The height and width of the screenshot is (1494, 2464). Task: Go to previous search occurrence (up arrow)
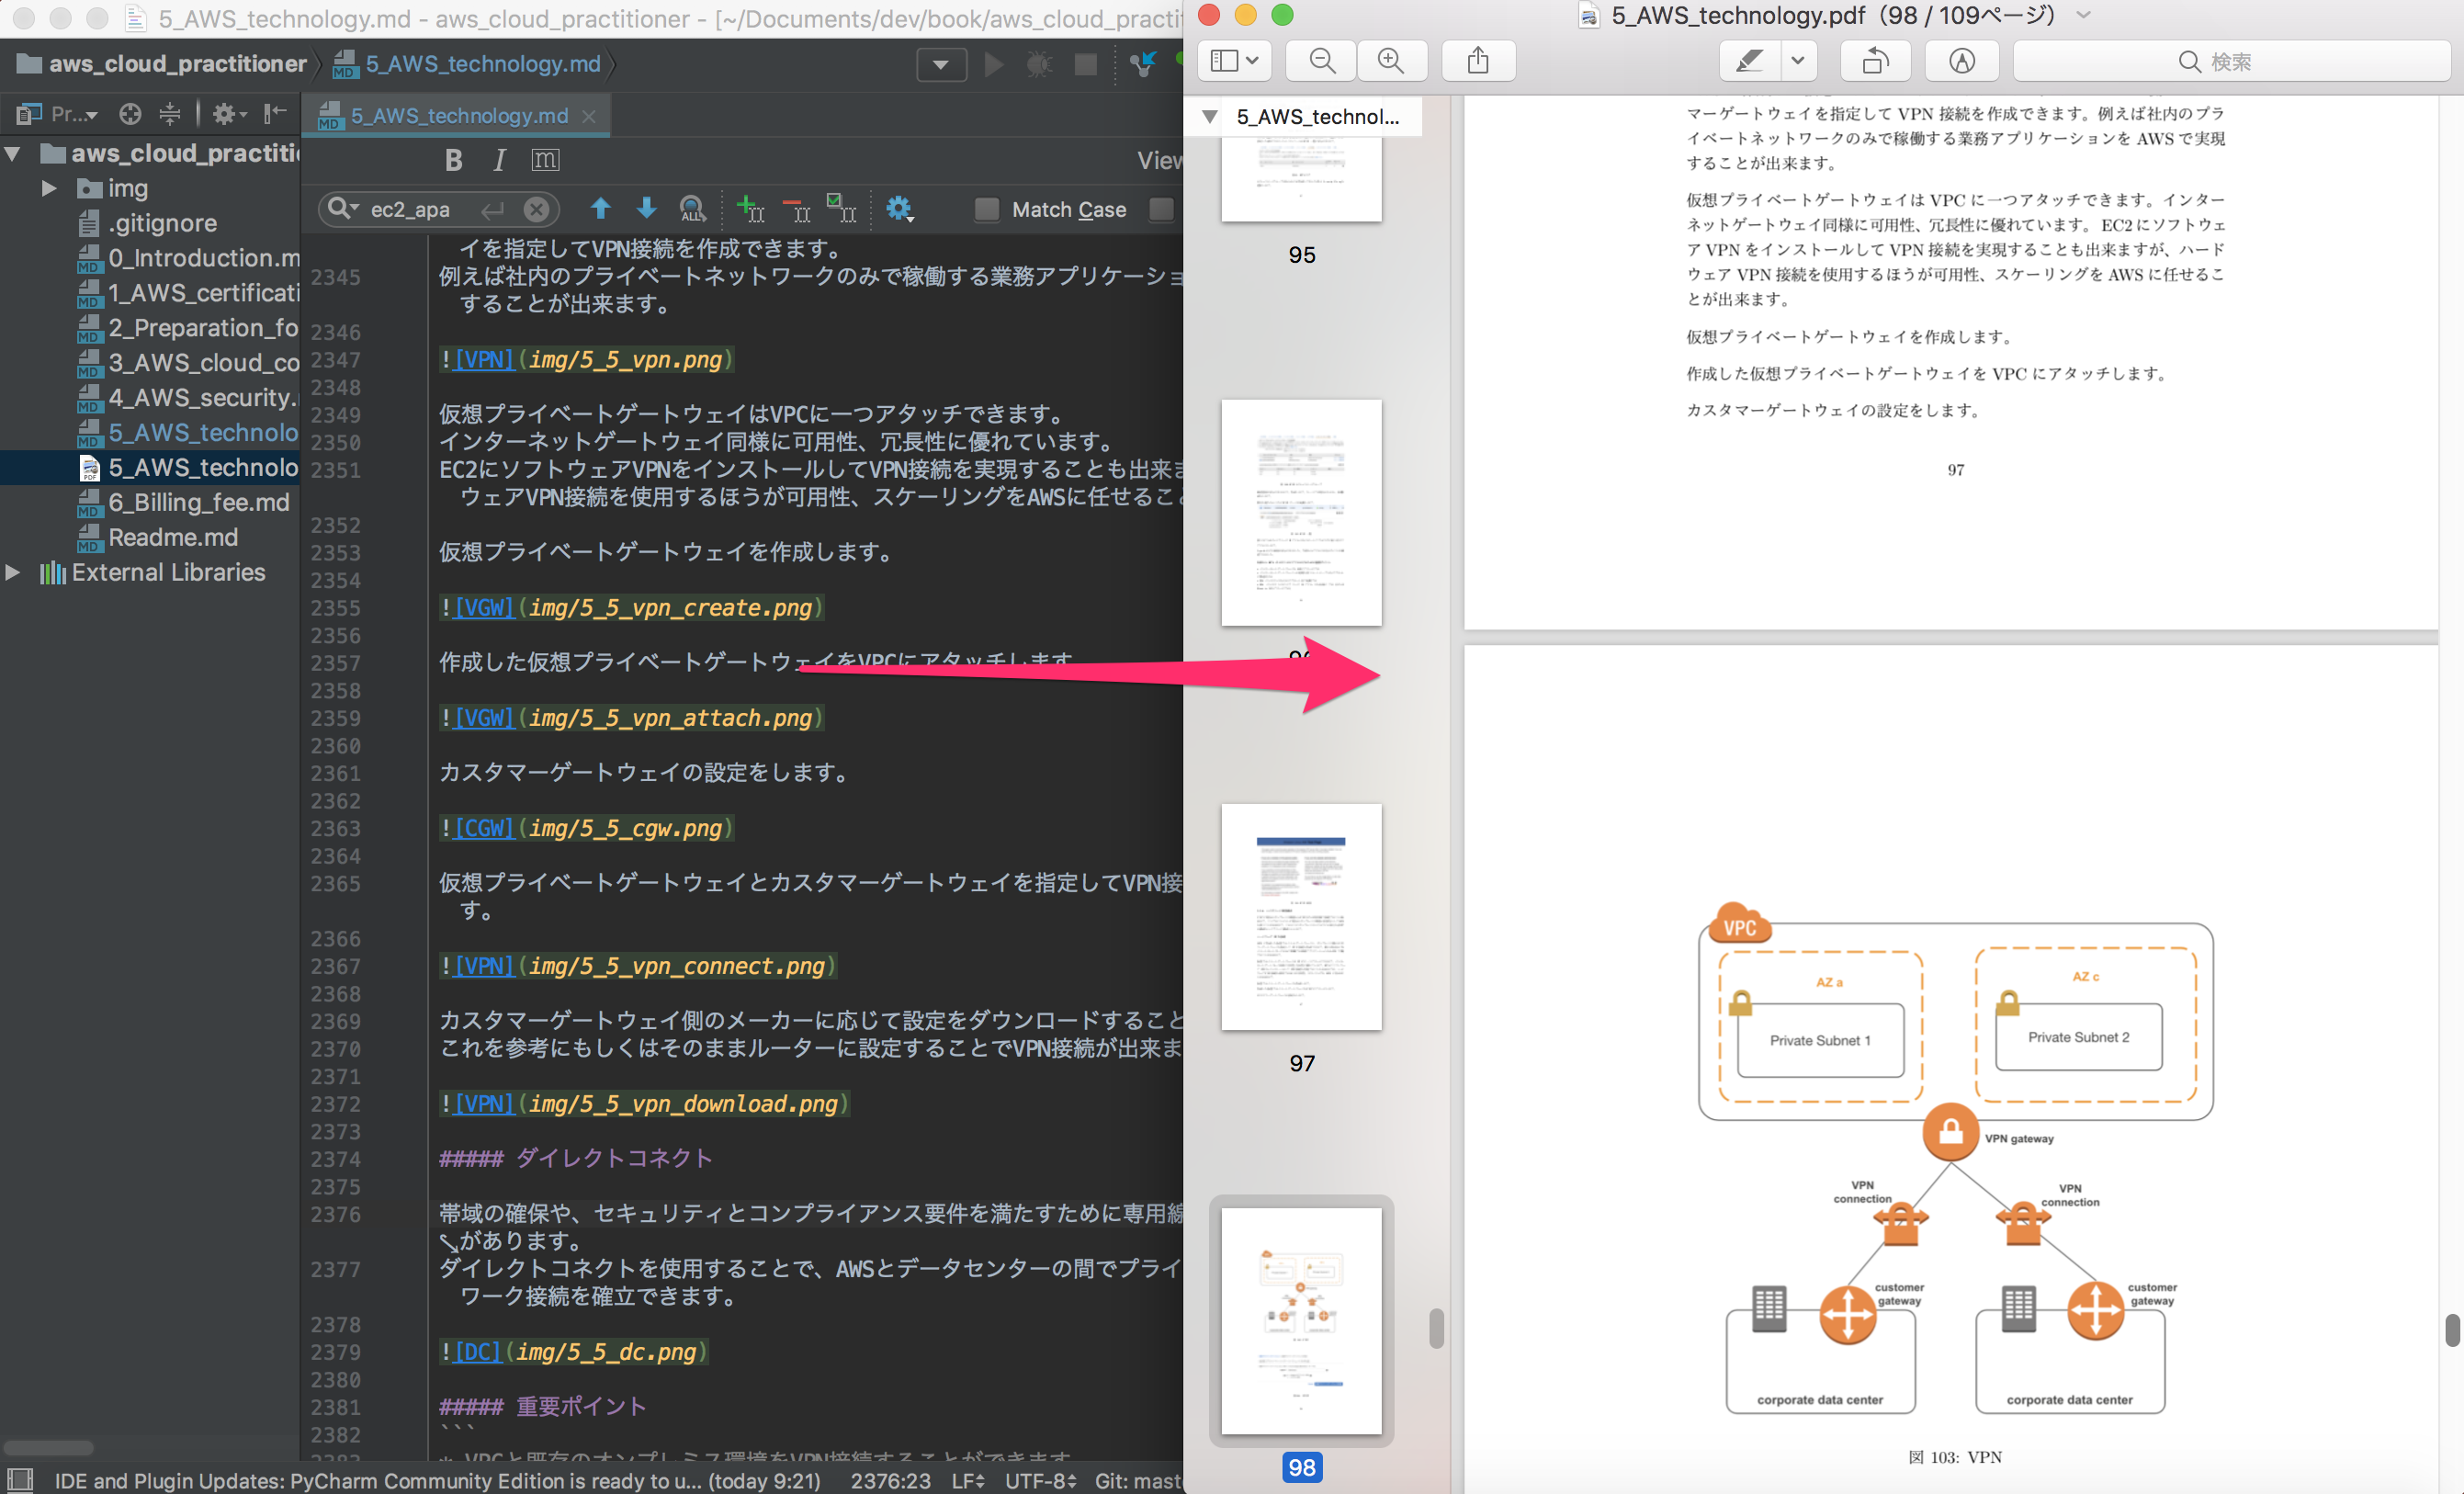600,208
